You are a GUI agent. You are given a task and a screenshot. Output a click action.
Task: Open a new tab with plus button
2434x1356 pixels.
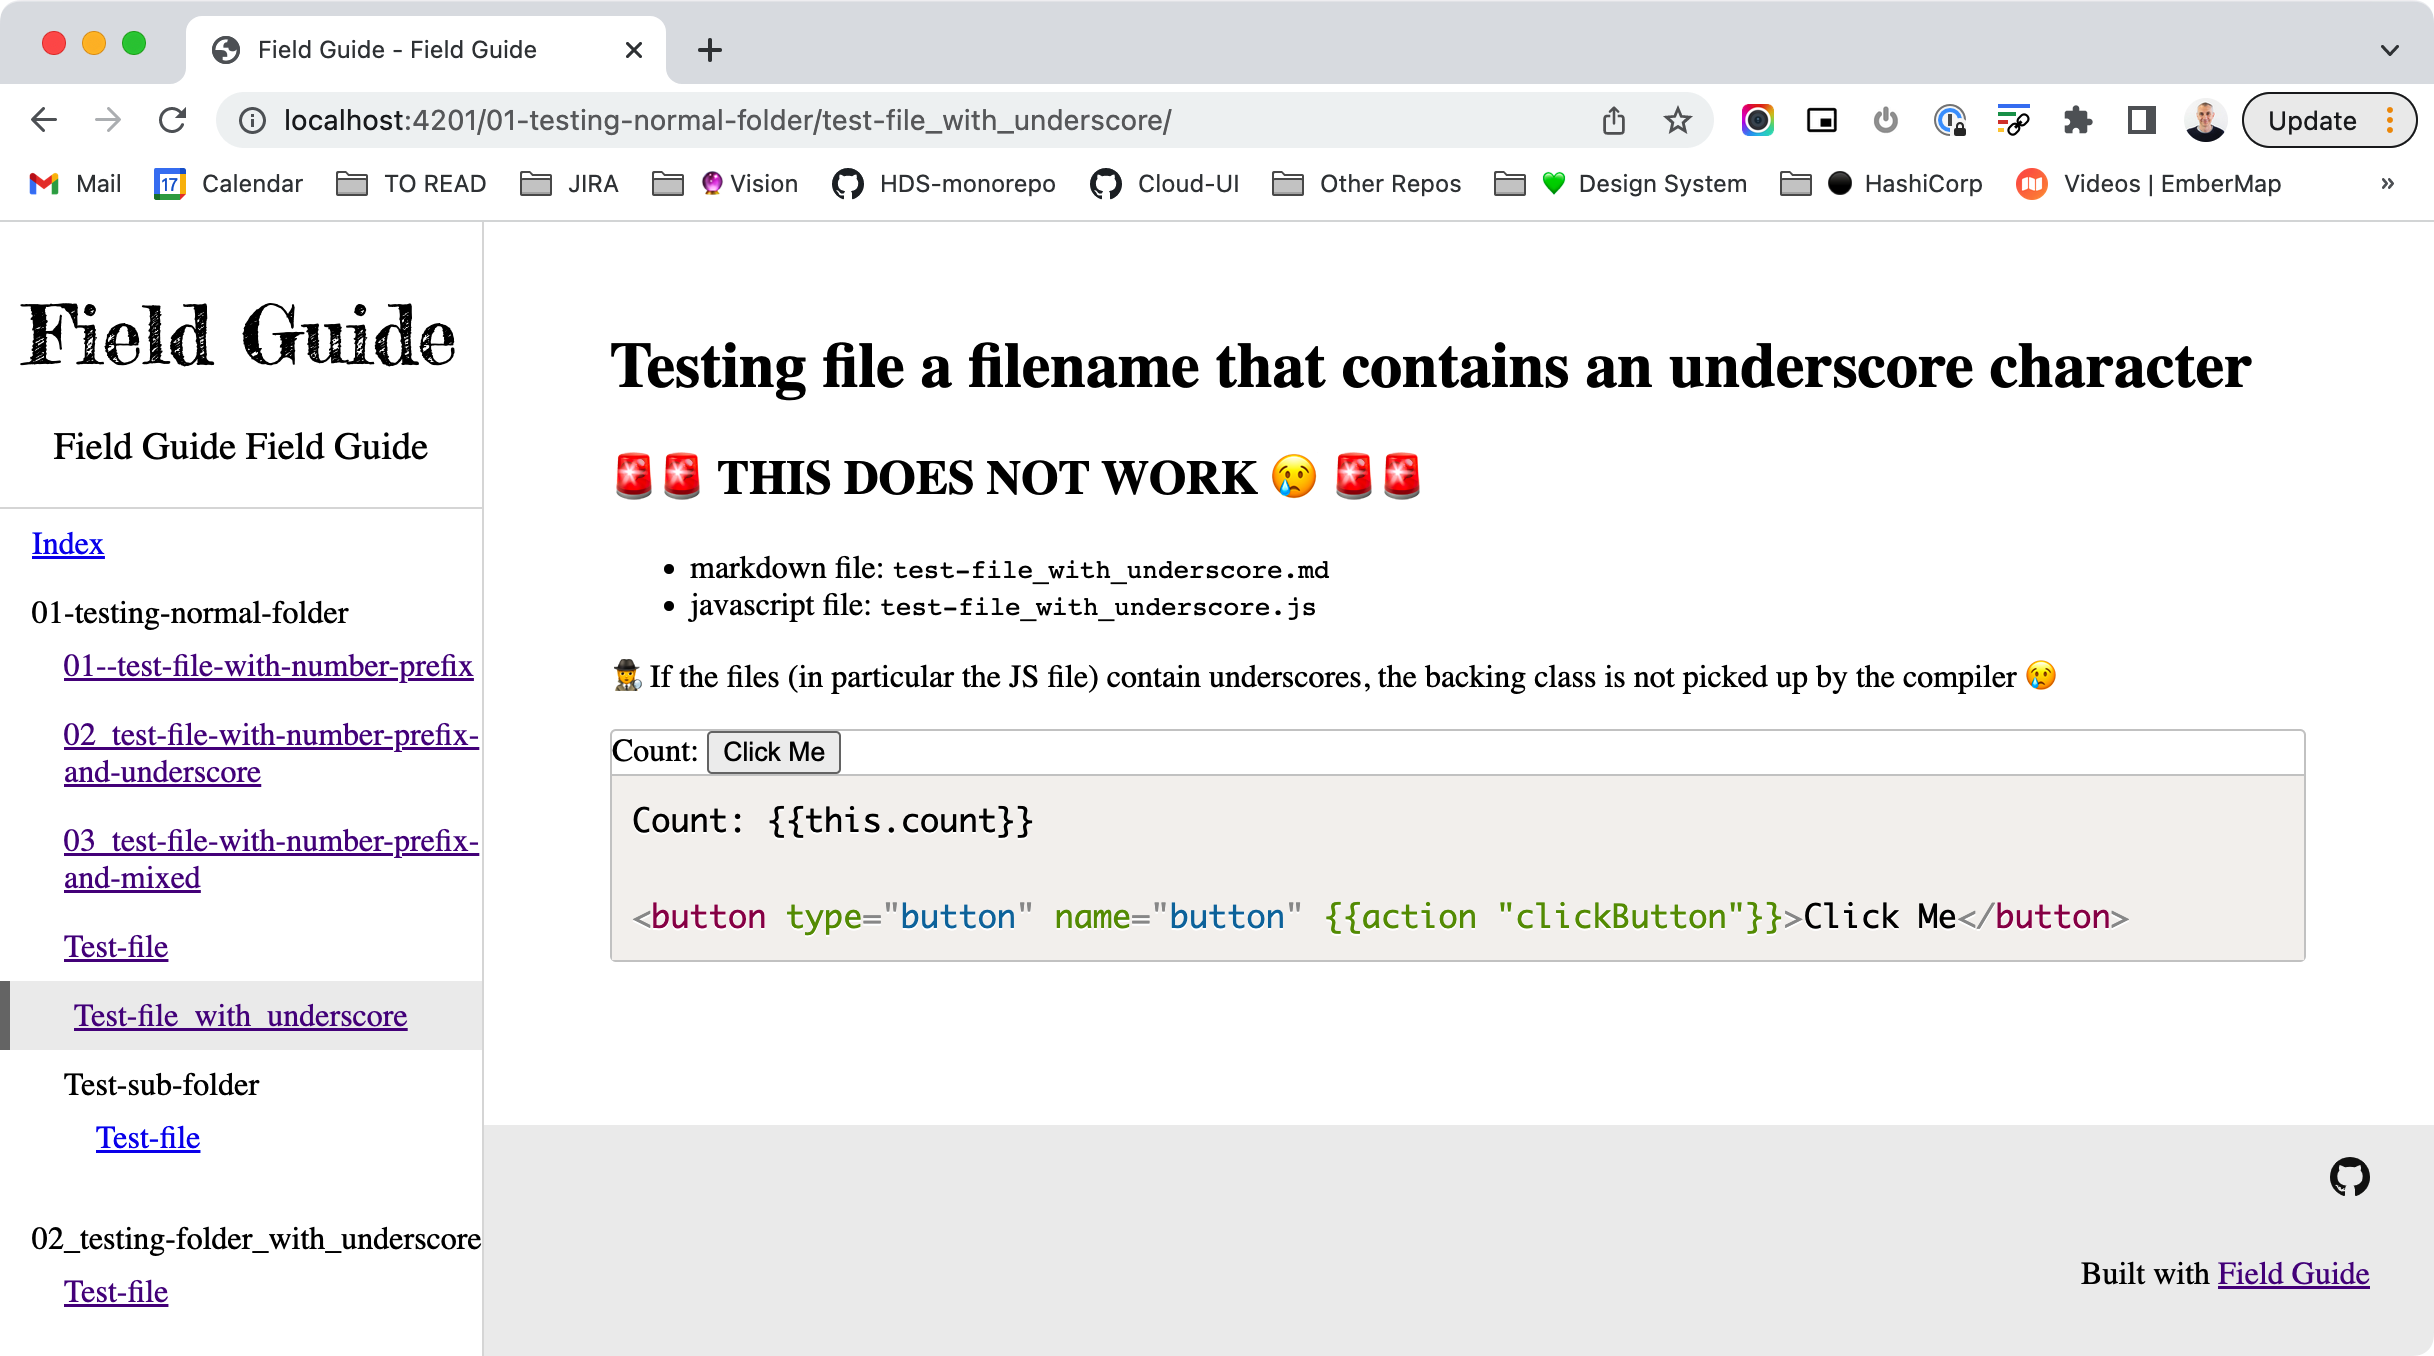tap(709, 50)
